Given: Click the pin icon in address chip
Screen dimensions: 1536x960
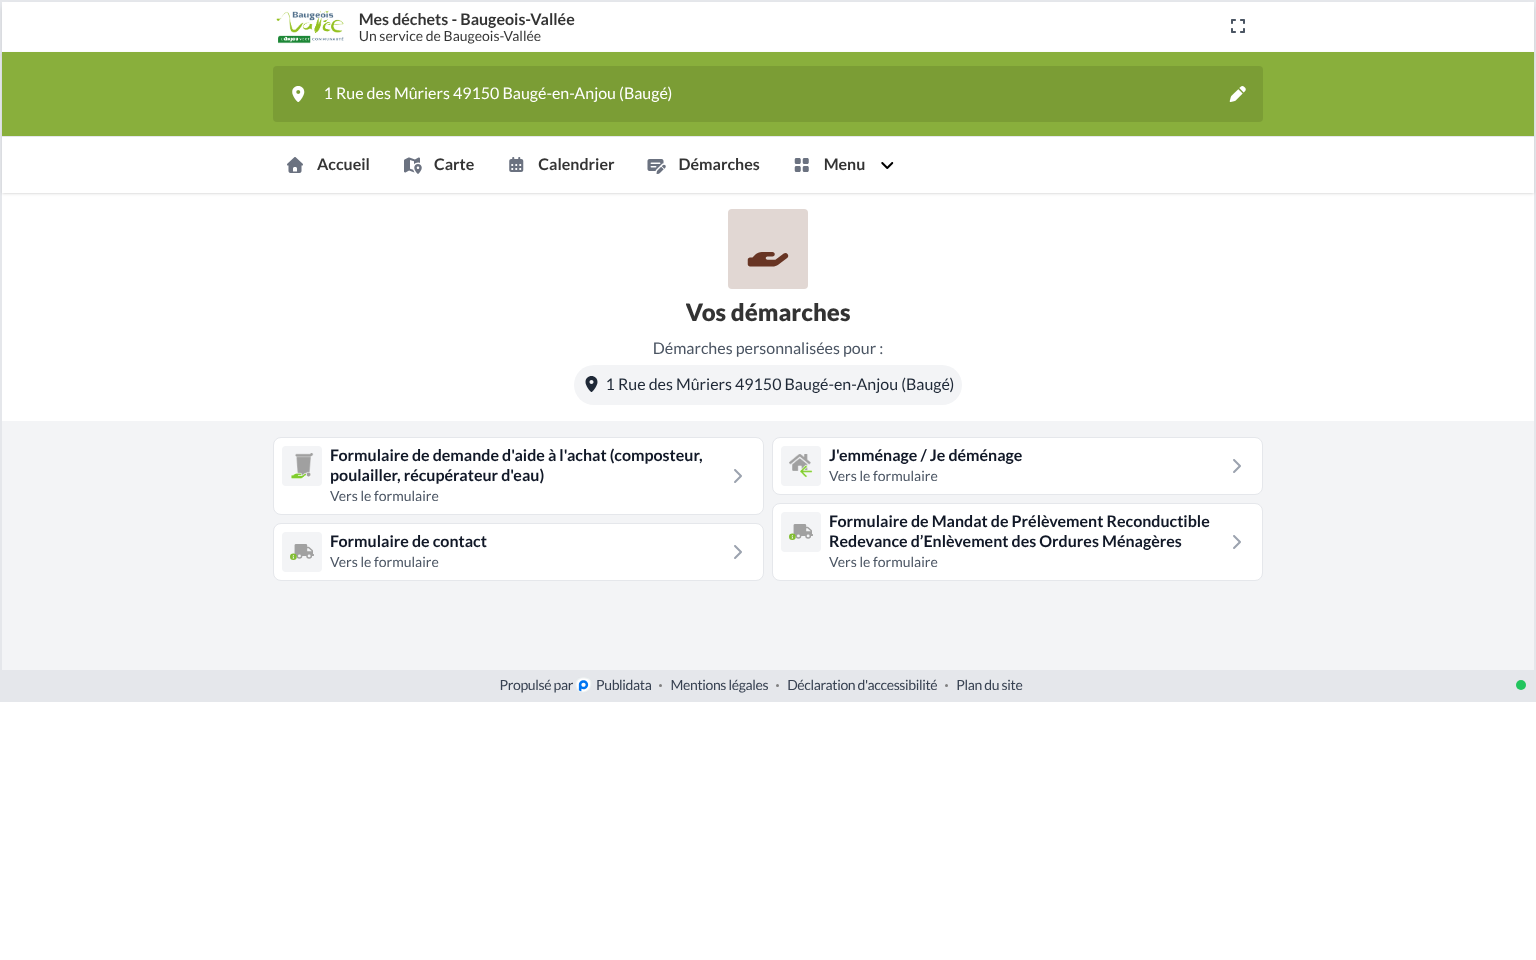Looking at the screenshot, I should click(591, 384).
